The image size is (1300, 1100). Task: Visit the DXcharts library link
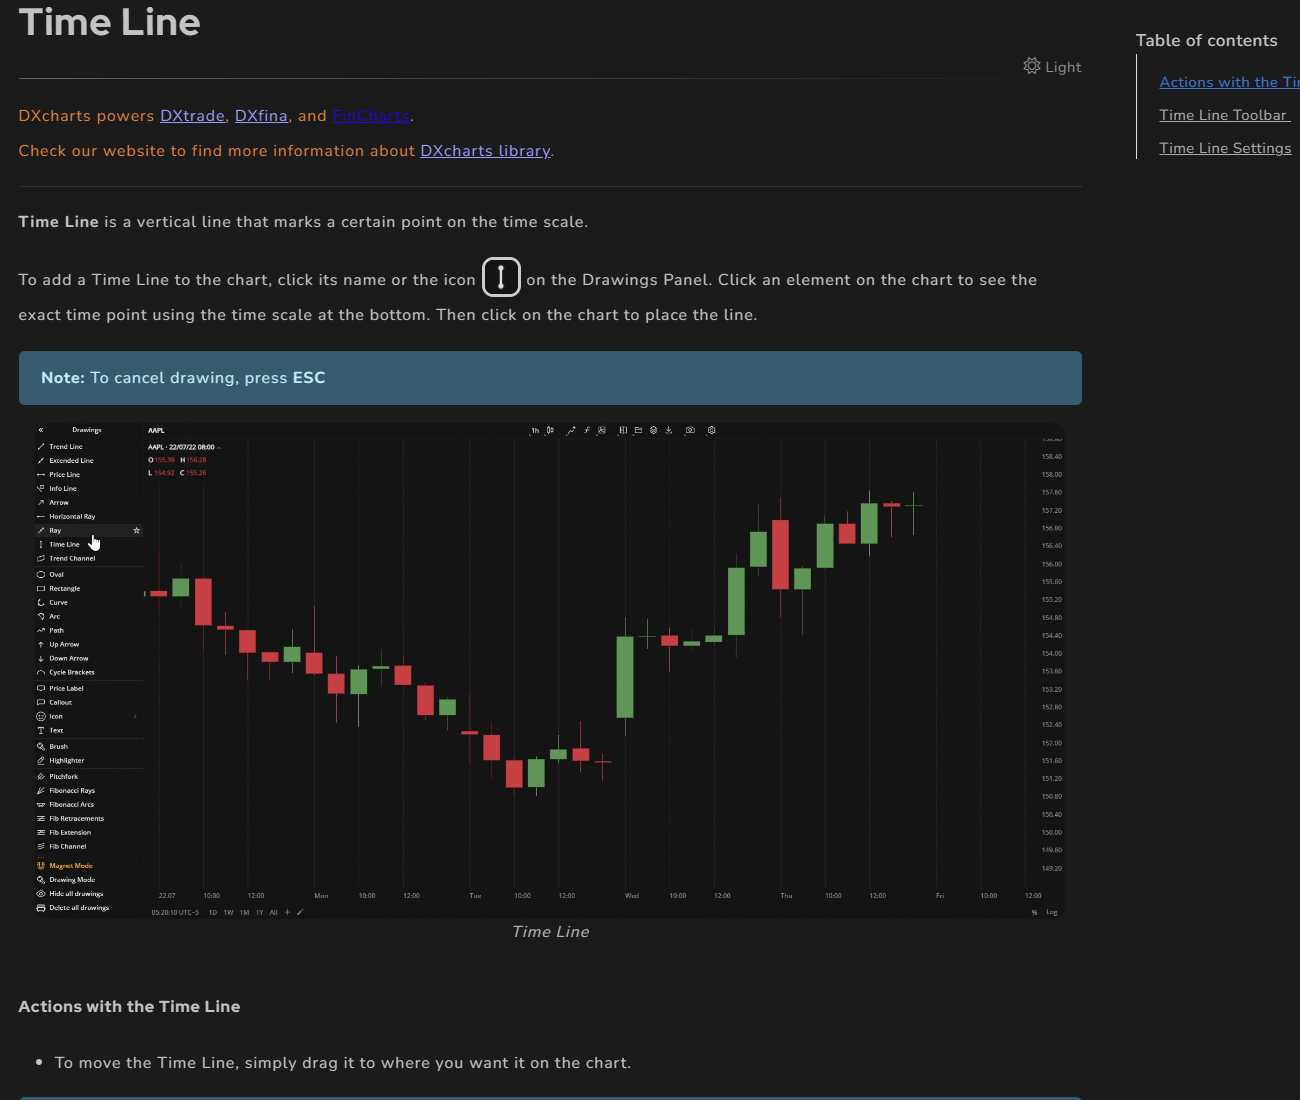coord(485,151)
